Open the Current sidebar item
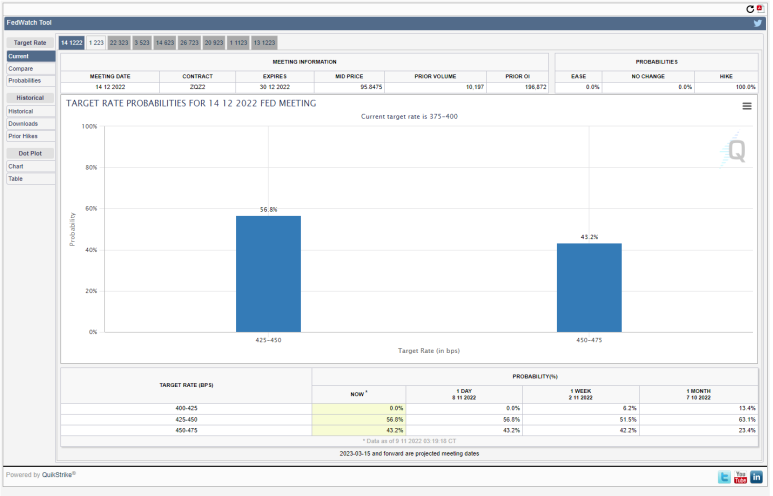This screenshot has width=773, height=496. click(31, 56)
